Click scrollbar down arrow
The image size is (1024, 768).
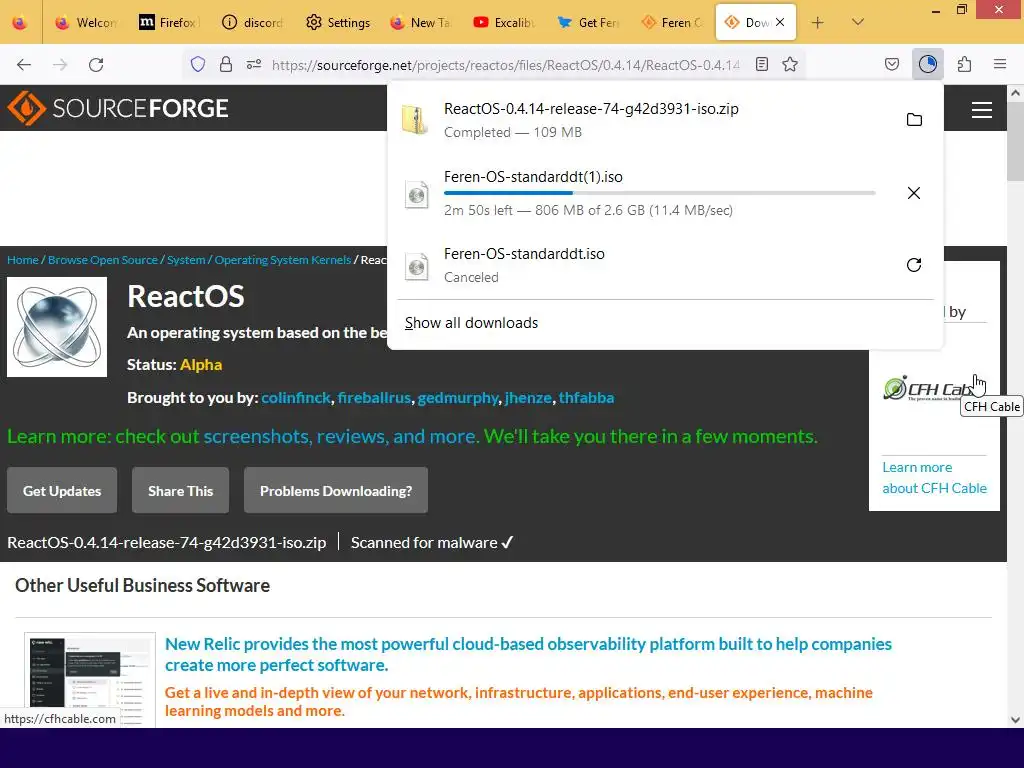(1016, 720)
